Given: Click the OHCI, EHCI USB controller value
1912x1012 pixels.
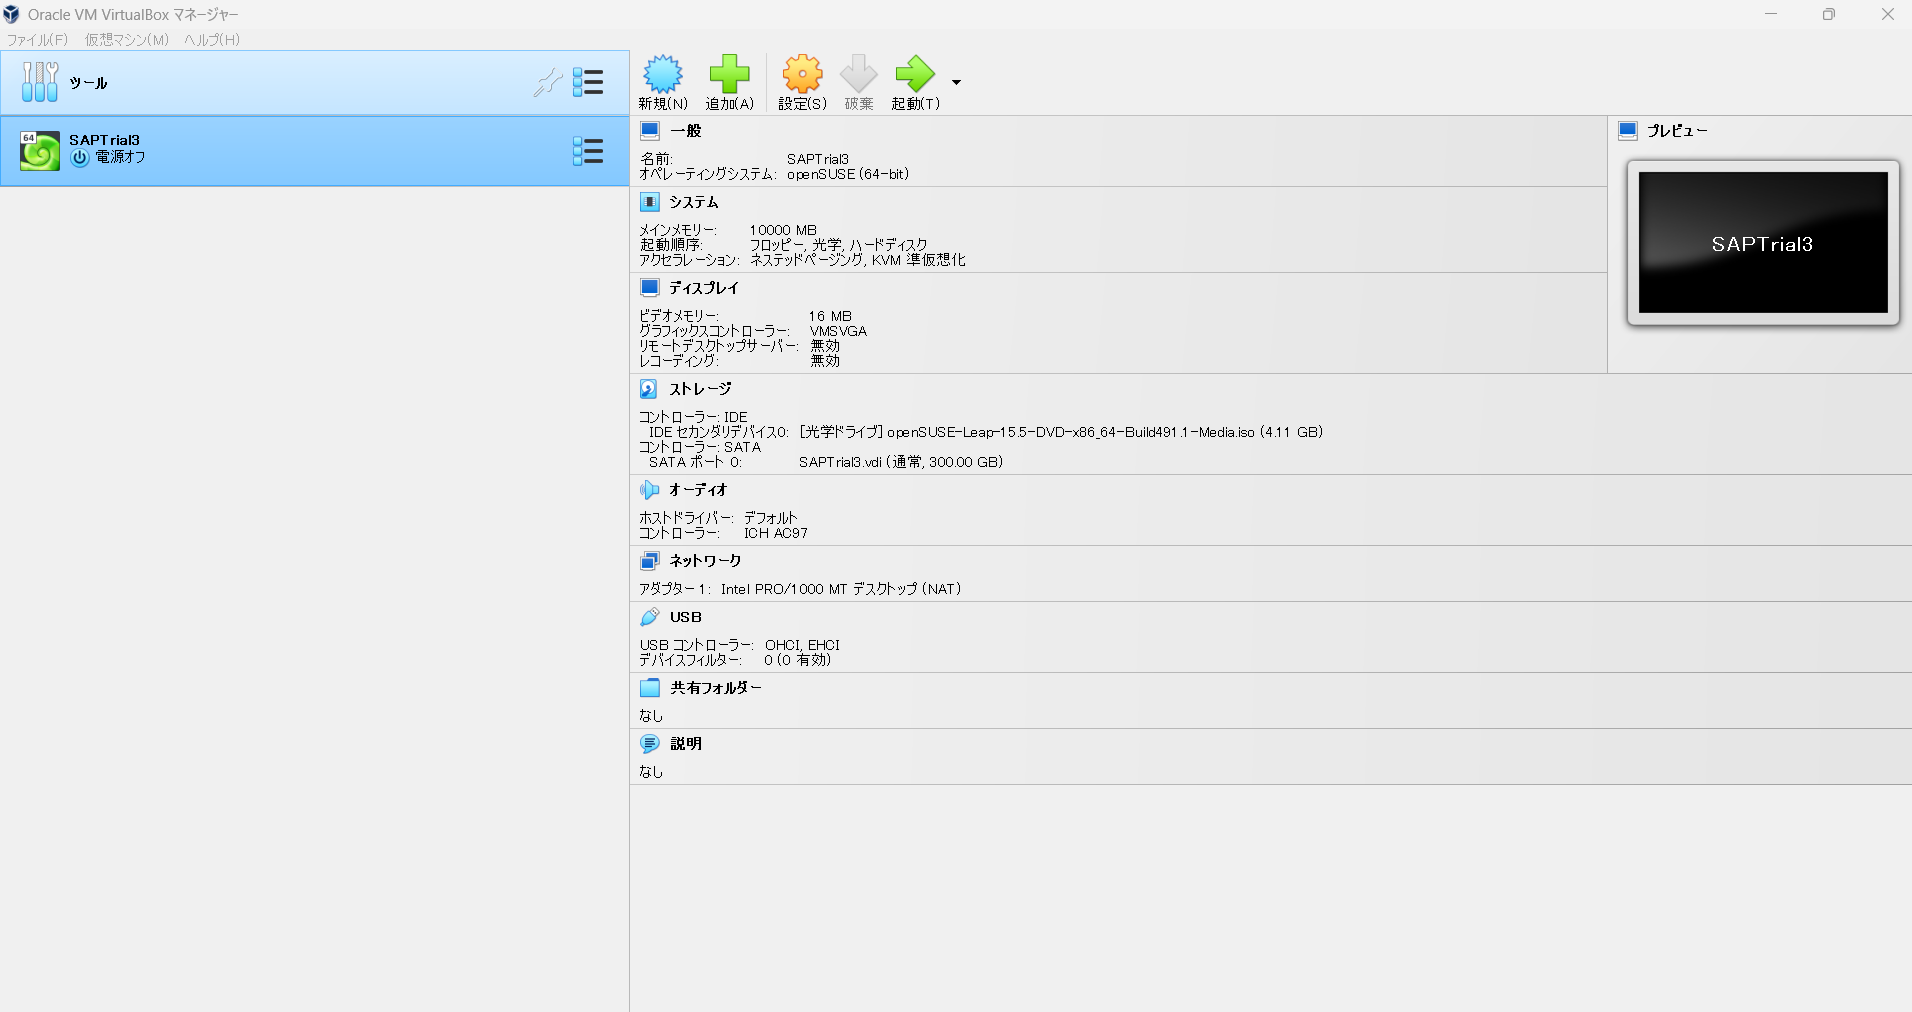Looking at the screenshot, I should [802, 645].
